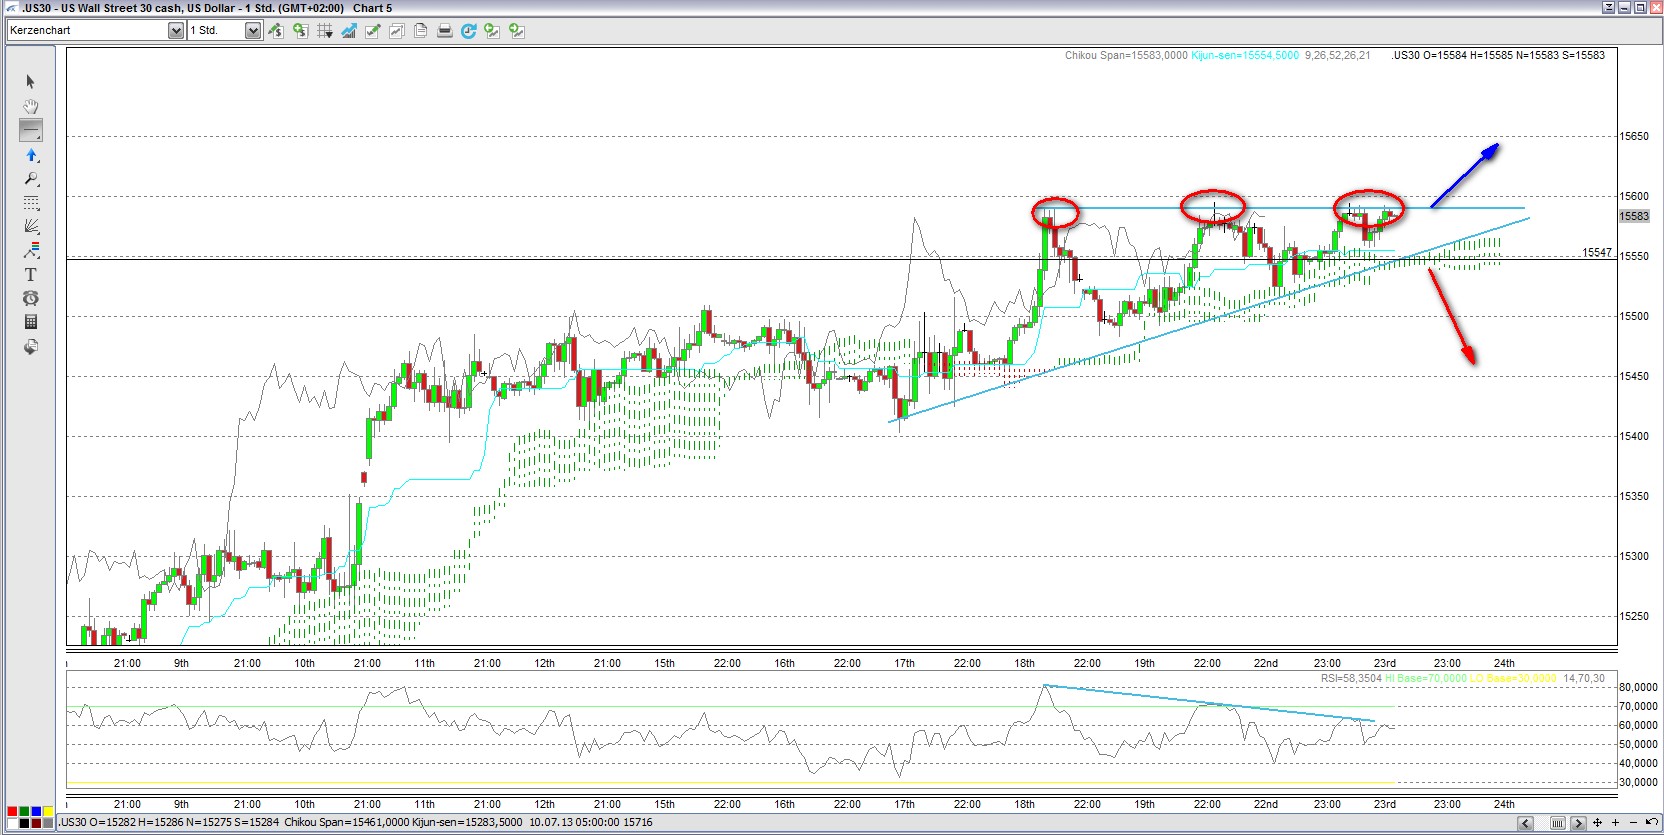Click the scroll right button at bottom

coord(1578,823)
